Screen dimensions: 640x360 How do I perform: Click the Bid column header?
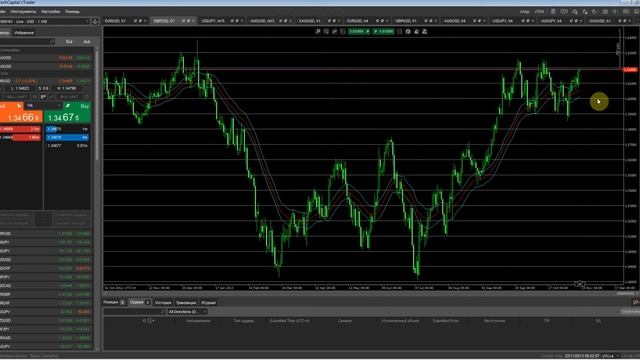click(69, 42)
